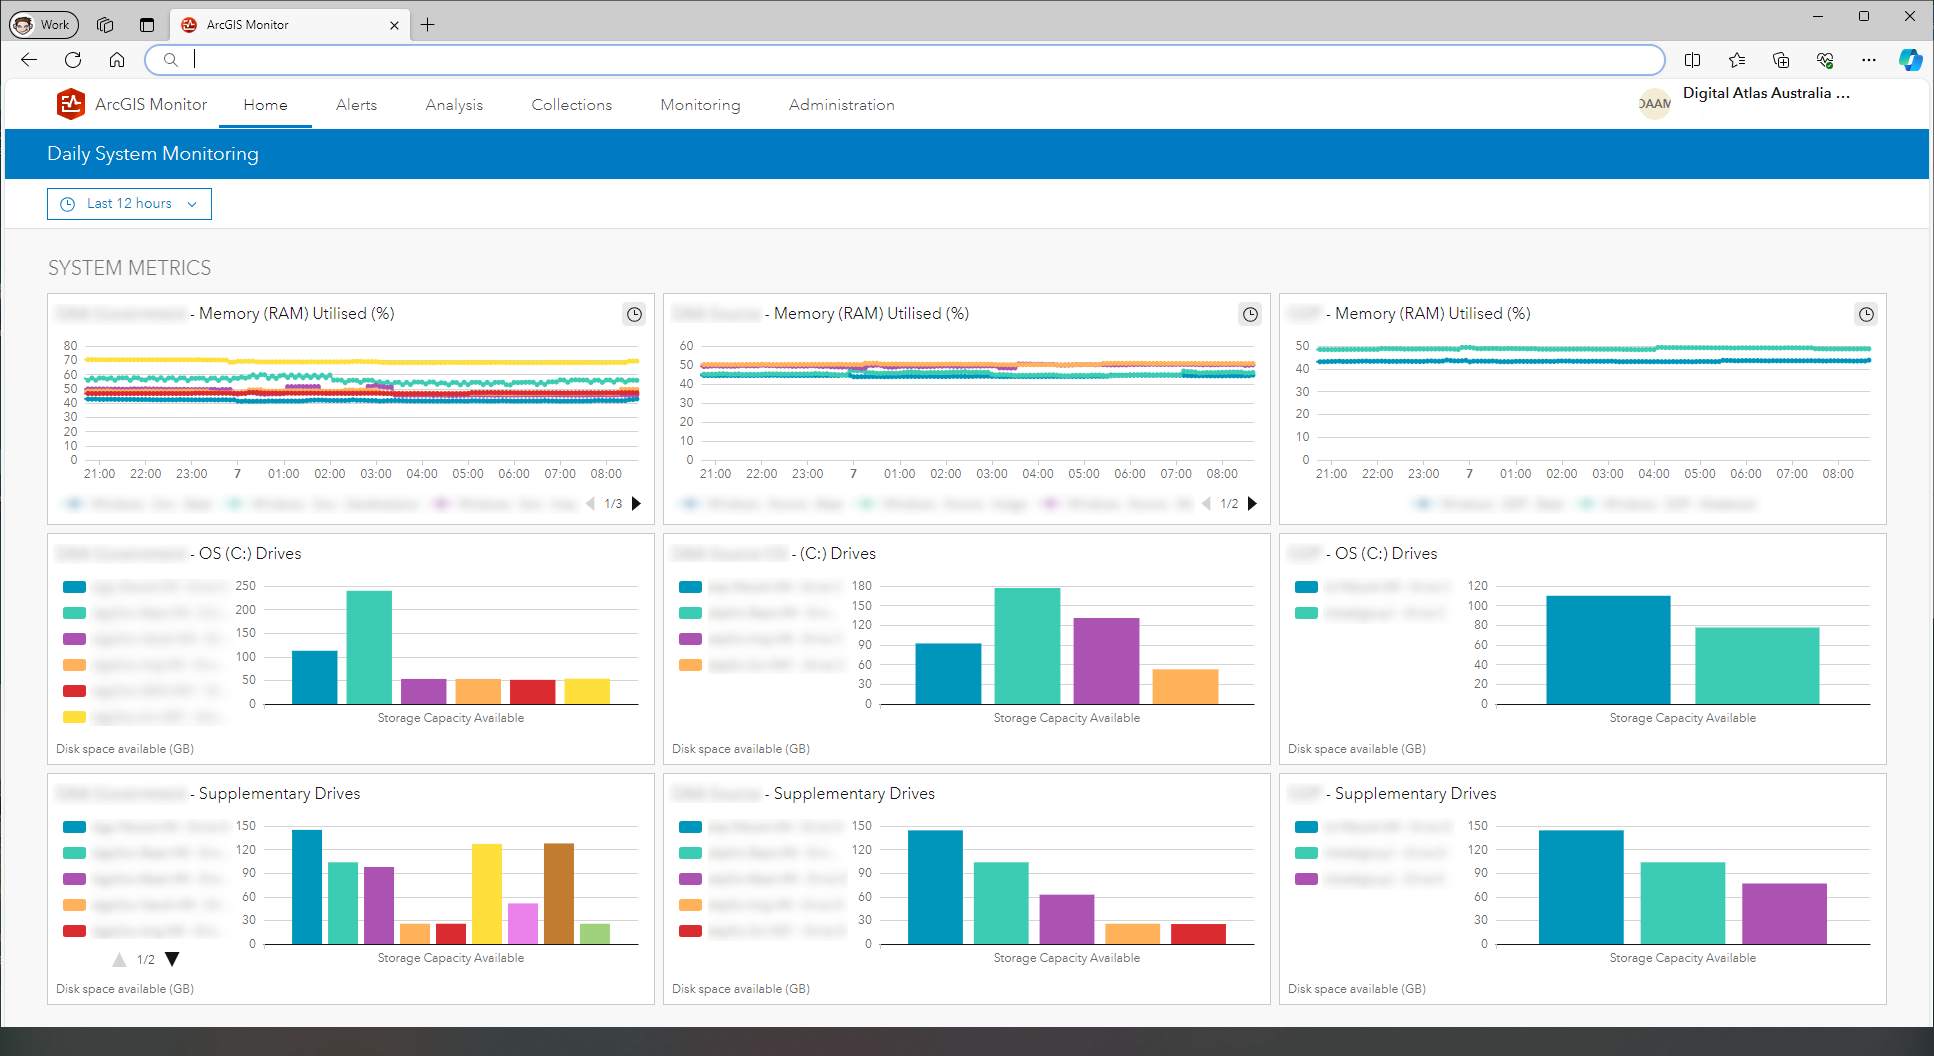The width and height of the screenshot is (1934, 1056).
Task: Toggle the purple drive series in the middle Supplementary Drives legend
Action: point(690,878)
